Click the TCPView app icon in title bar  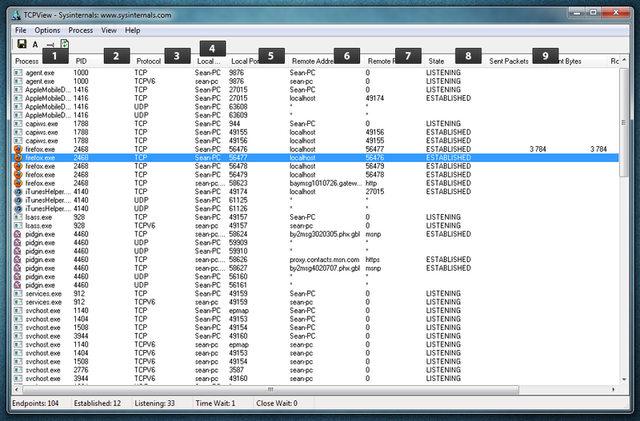[16, 15]
